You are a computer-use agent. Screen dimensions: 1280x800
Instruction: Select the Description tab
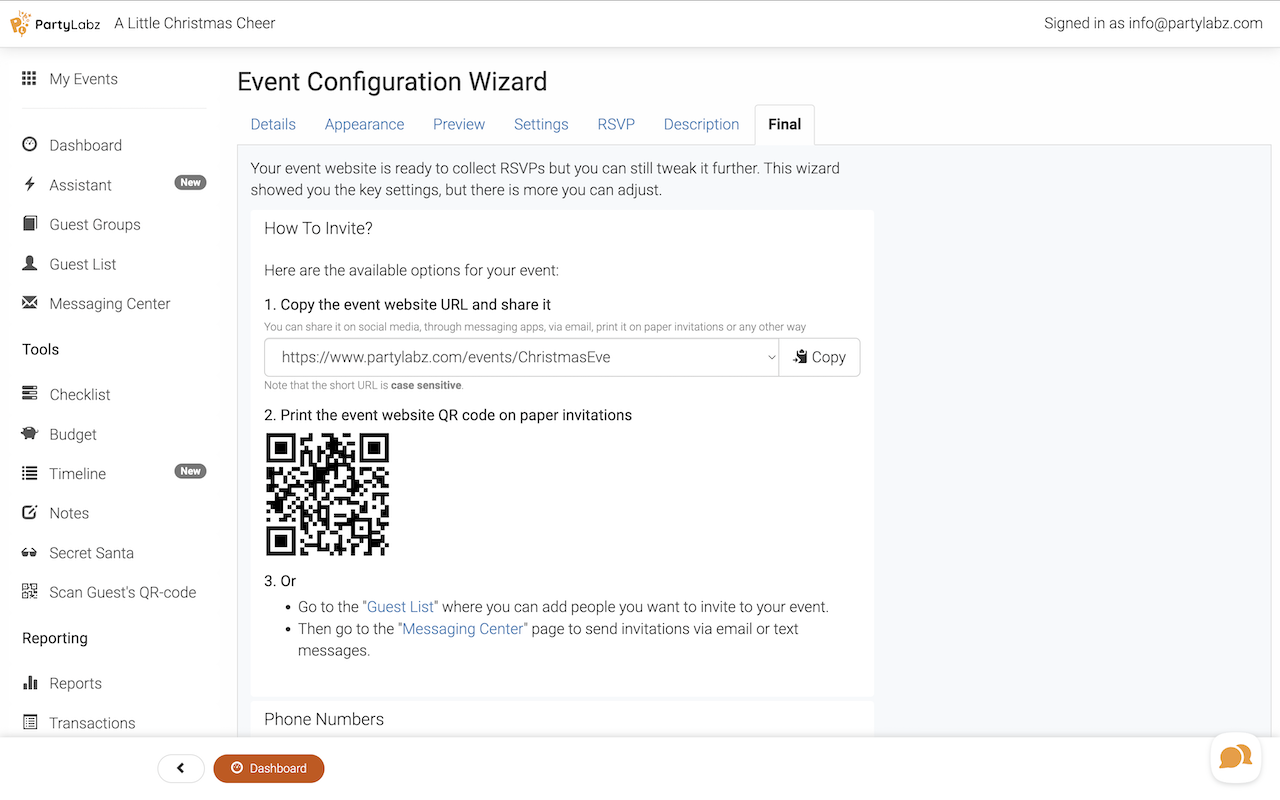701,124
